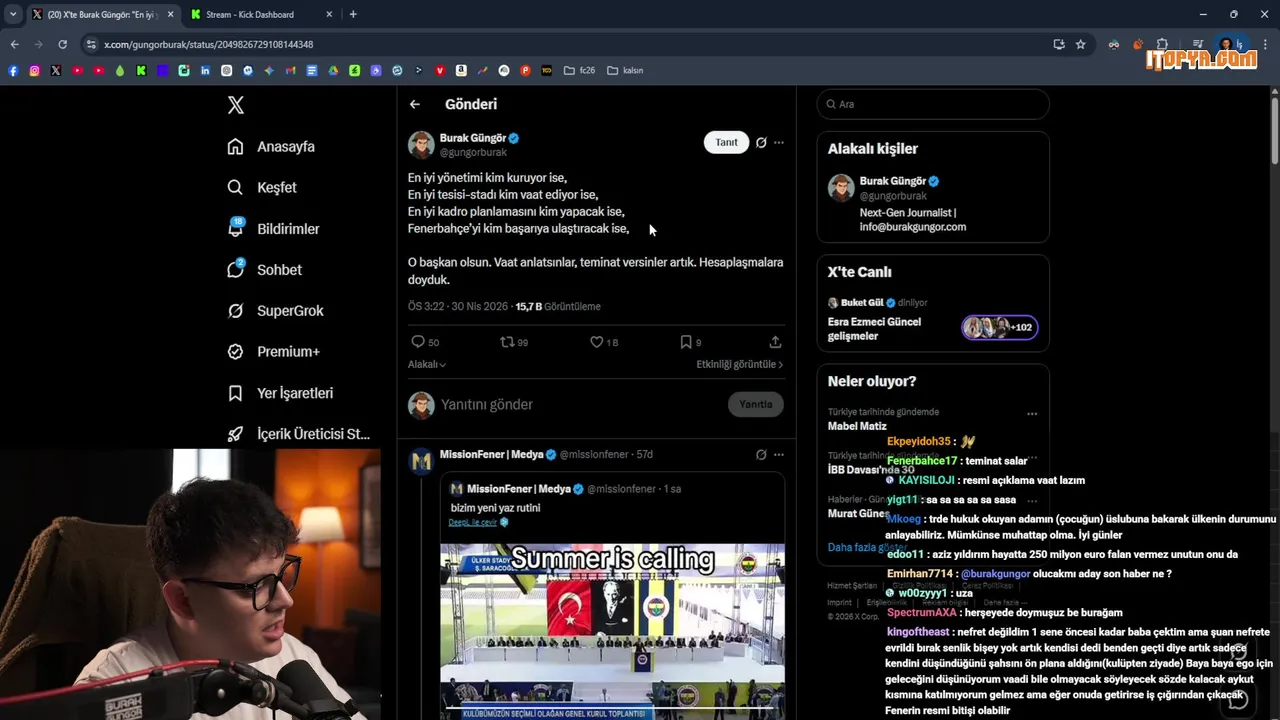The height and width of the screenshot is (720, 1280).
Task: Open Etkinliği görüntüle link
Action: [x=740, y=365]
